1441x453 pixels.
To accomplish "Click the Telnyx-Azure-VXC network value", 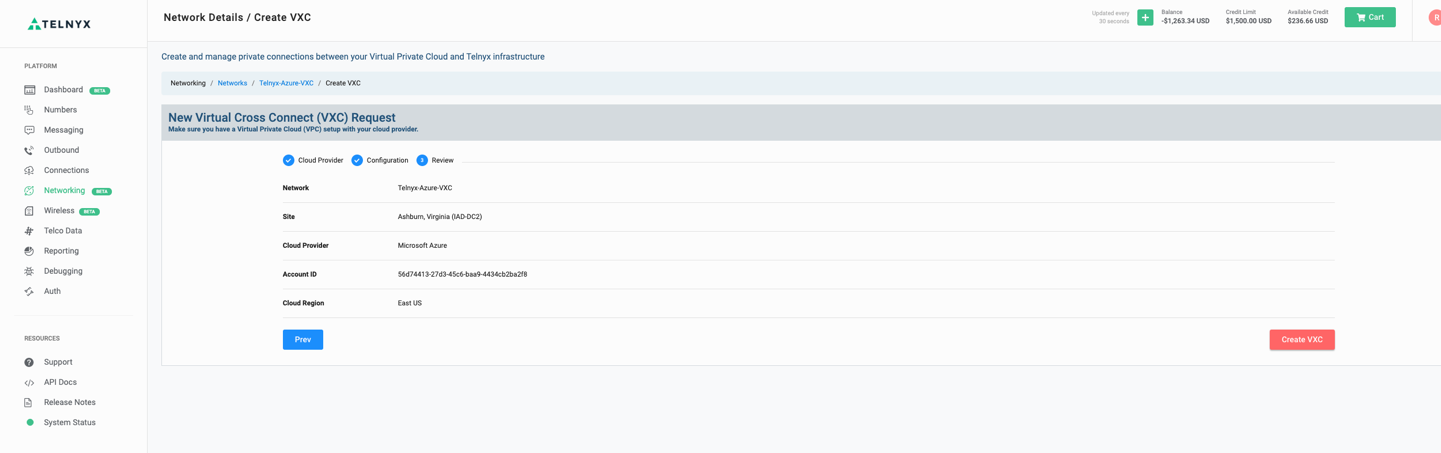I will point(425,188).
